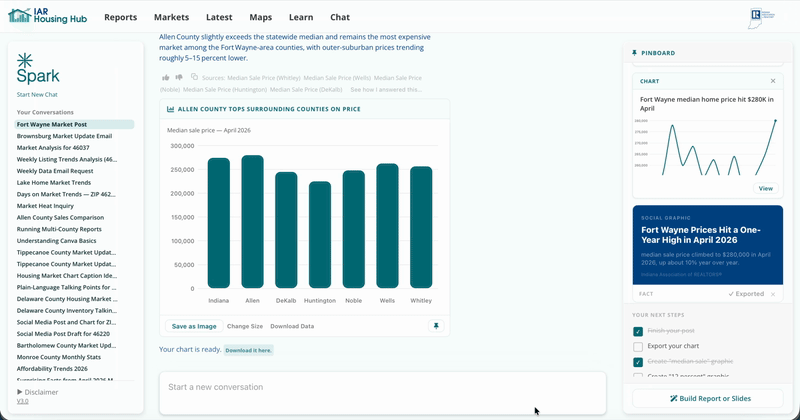Open Understanding Canva Basics conversation
This screenshot has height=420, width=800.
point(56,240)
